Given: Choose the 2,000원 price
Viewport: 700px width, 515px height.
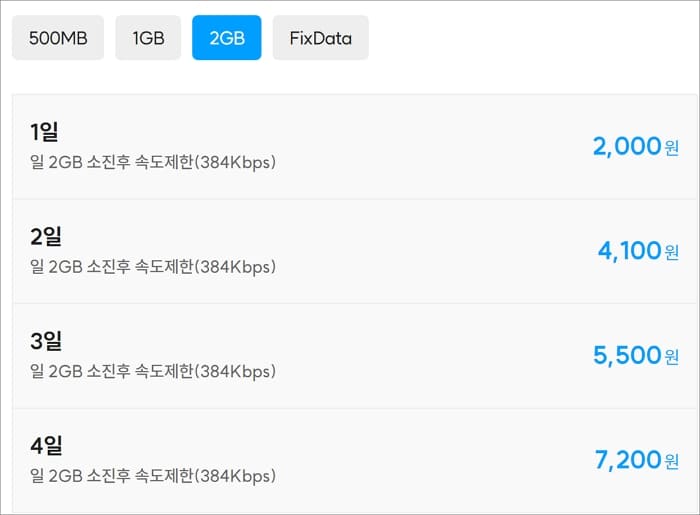Looking at the screenshot, I should 636,146.
